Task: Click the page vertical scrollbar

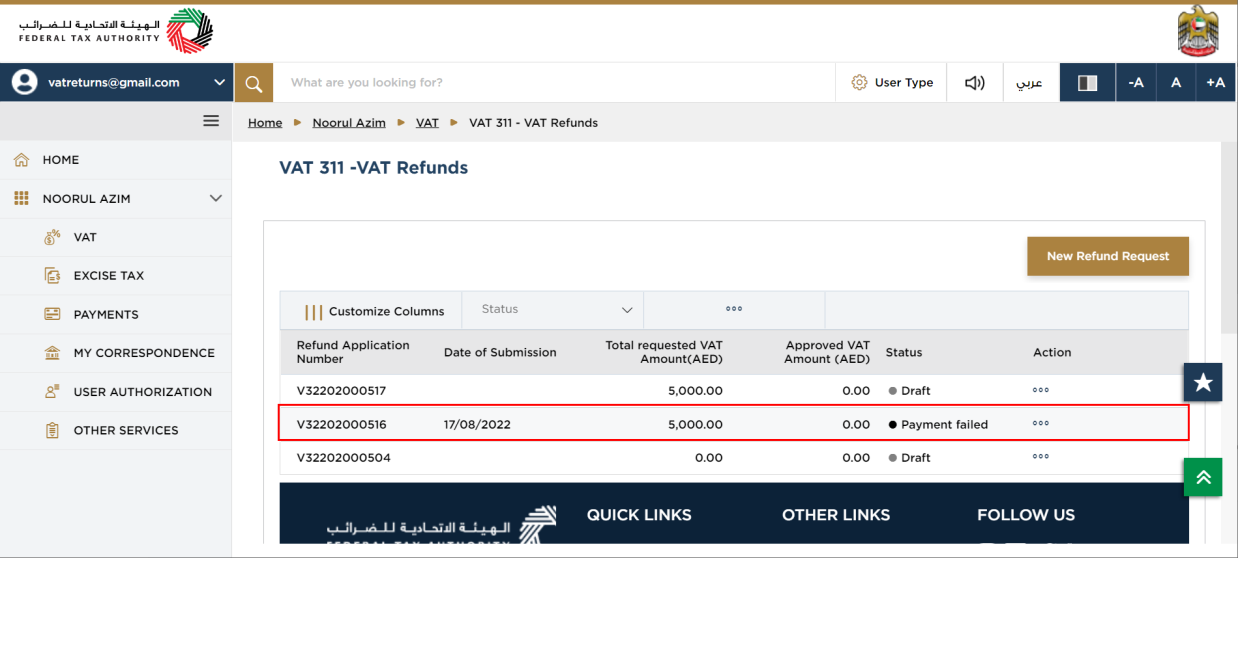Action: click(1229, 237)
